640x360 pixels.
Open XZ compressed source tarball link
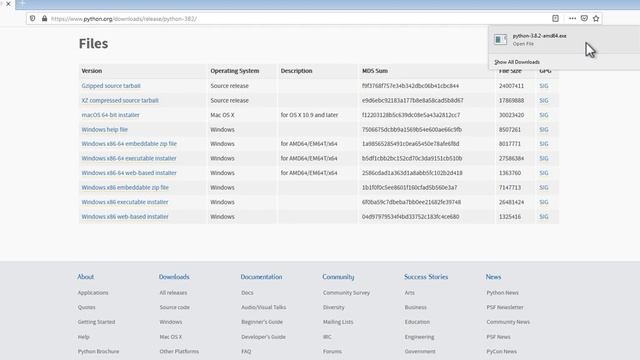click(120, 100)
